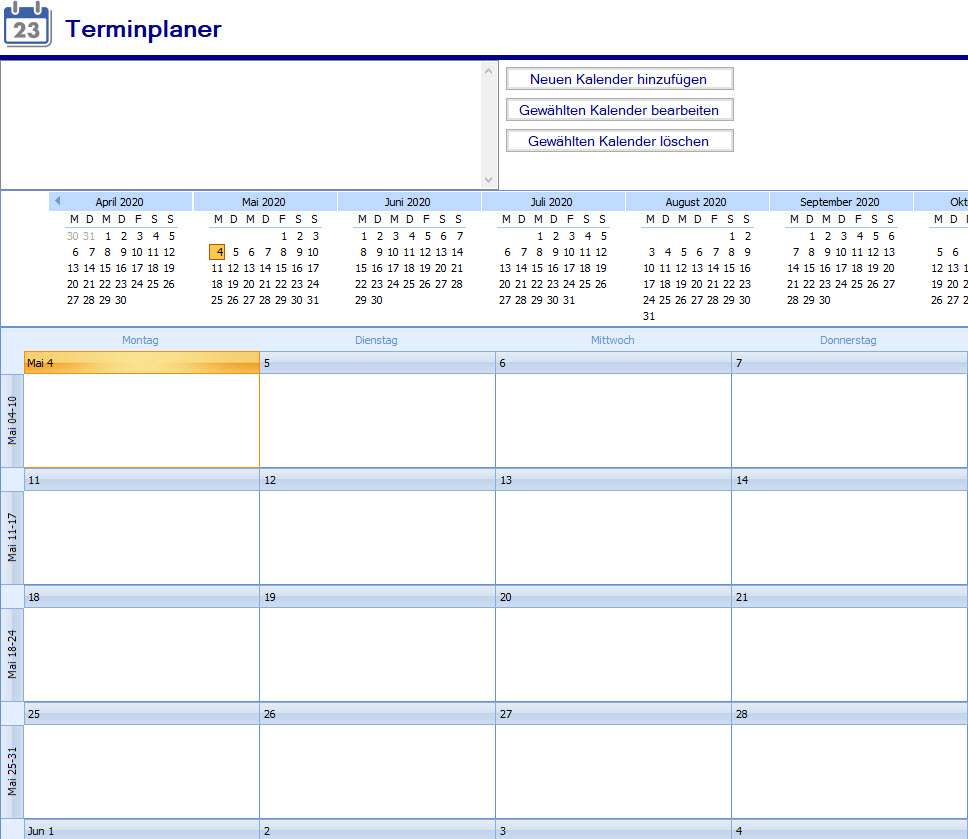Select week Mai 18-24 side tab
Viewport: 968px width, 839px height.
(x=12, y=654)
